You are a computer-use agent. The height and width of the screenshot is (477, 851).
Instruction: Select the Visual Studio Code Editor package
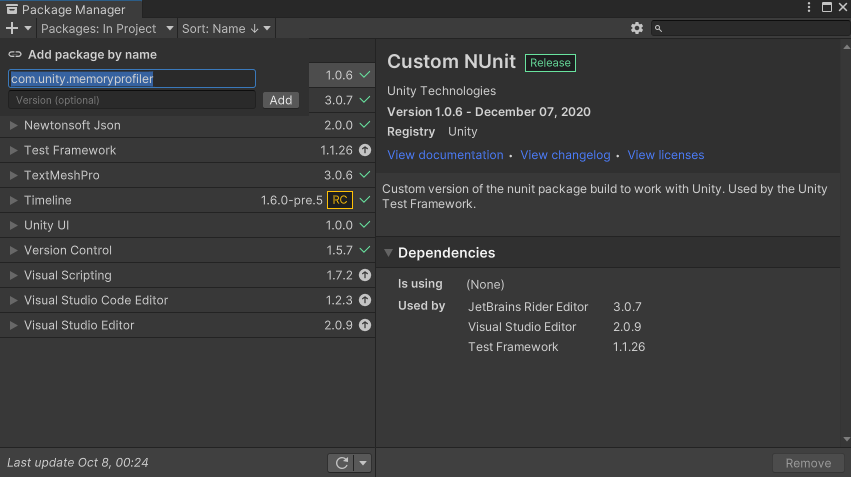[x=187, y=300]
